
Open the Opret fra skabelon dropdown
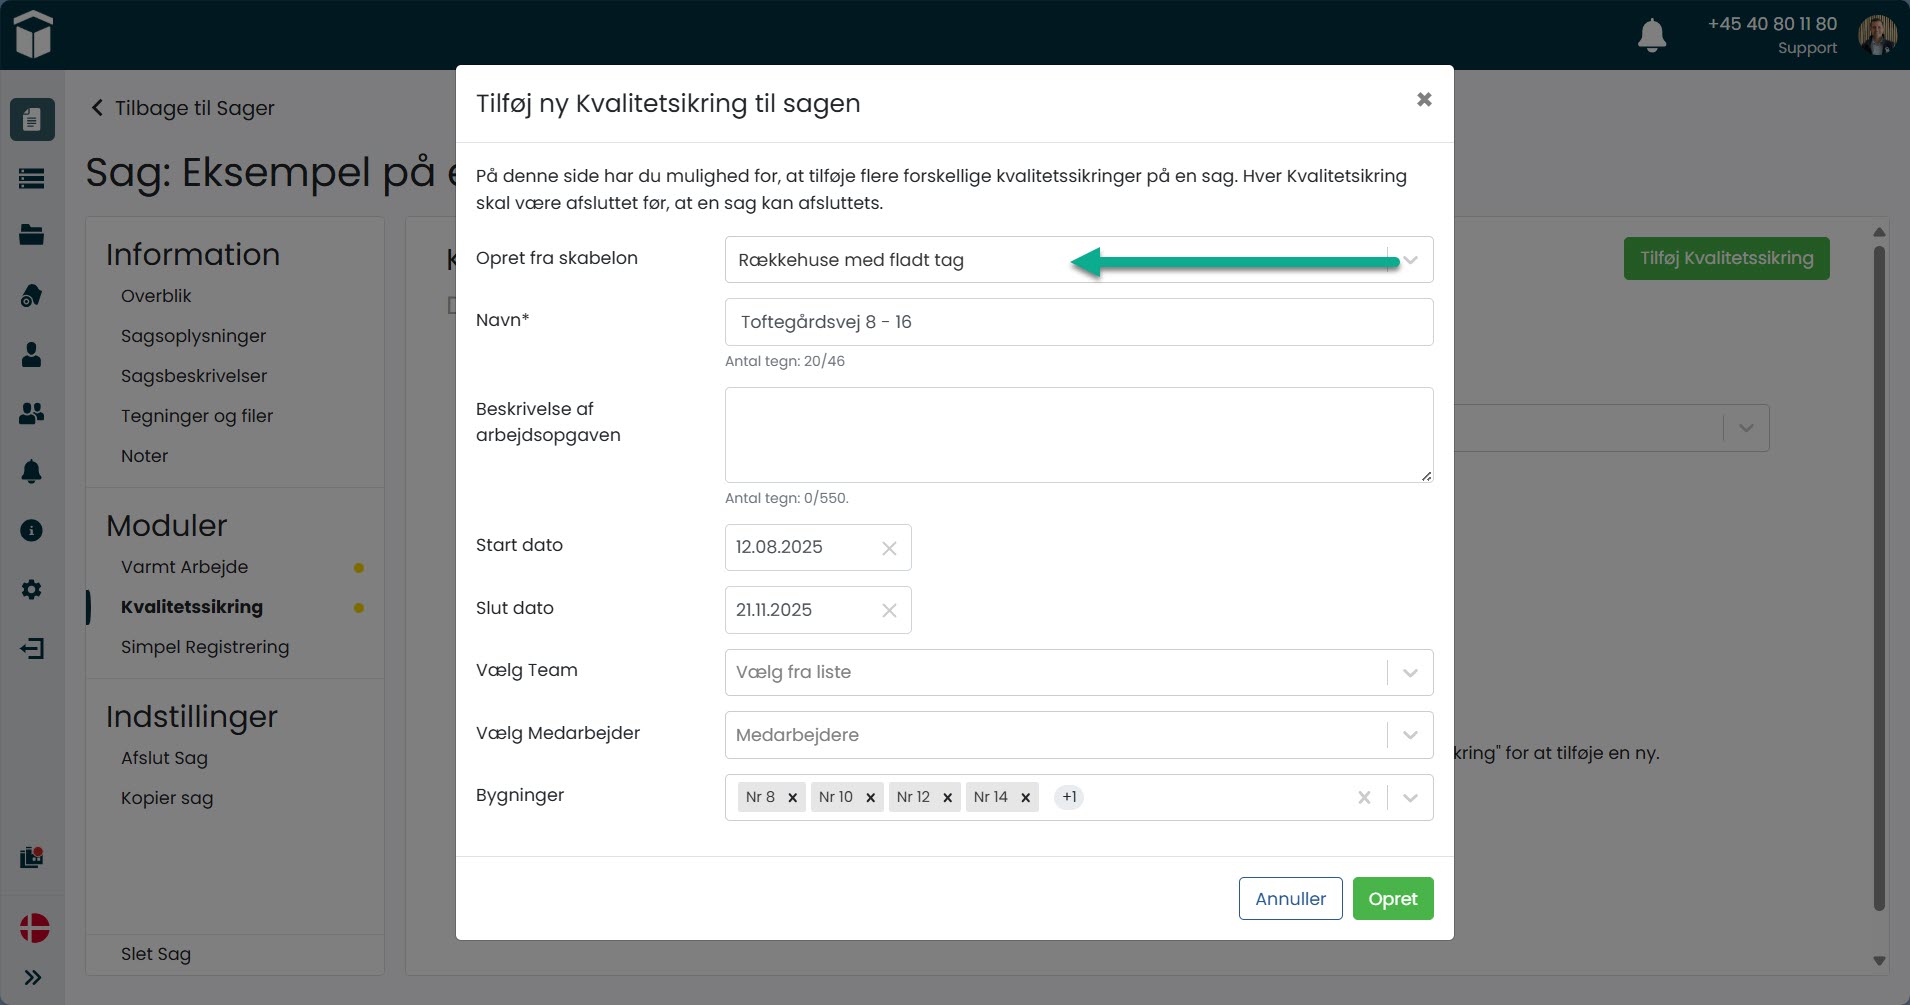(1409, 260)
